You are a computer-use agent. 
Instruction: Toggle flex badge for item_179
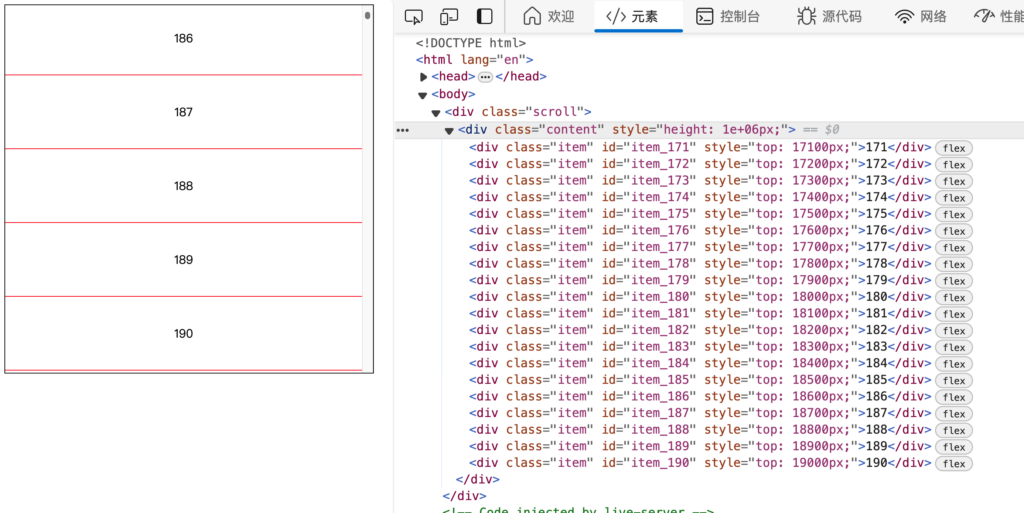point(953,281)
